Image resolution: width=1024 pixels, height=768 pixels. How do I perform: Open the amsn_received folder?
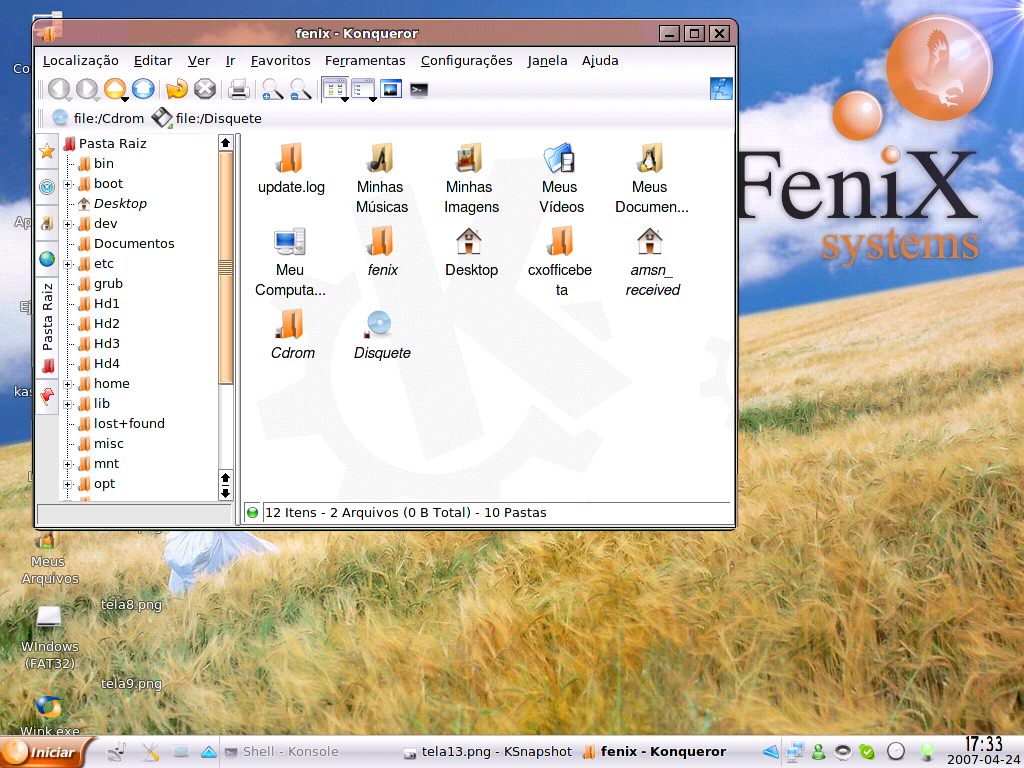[651, 262]
